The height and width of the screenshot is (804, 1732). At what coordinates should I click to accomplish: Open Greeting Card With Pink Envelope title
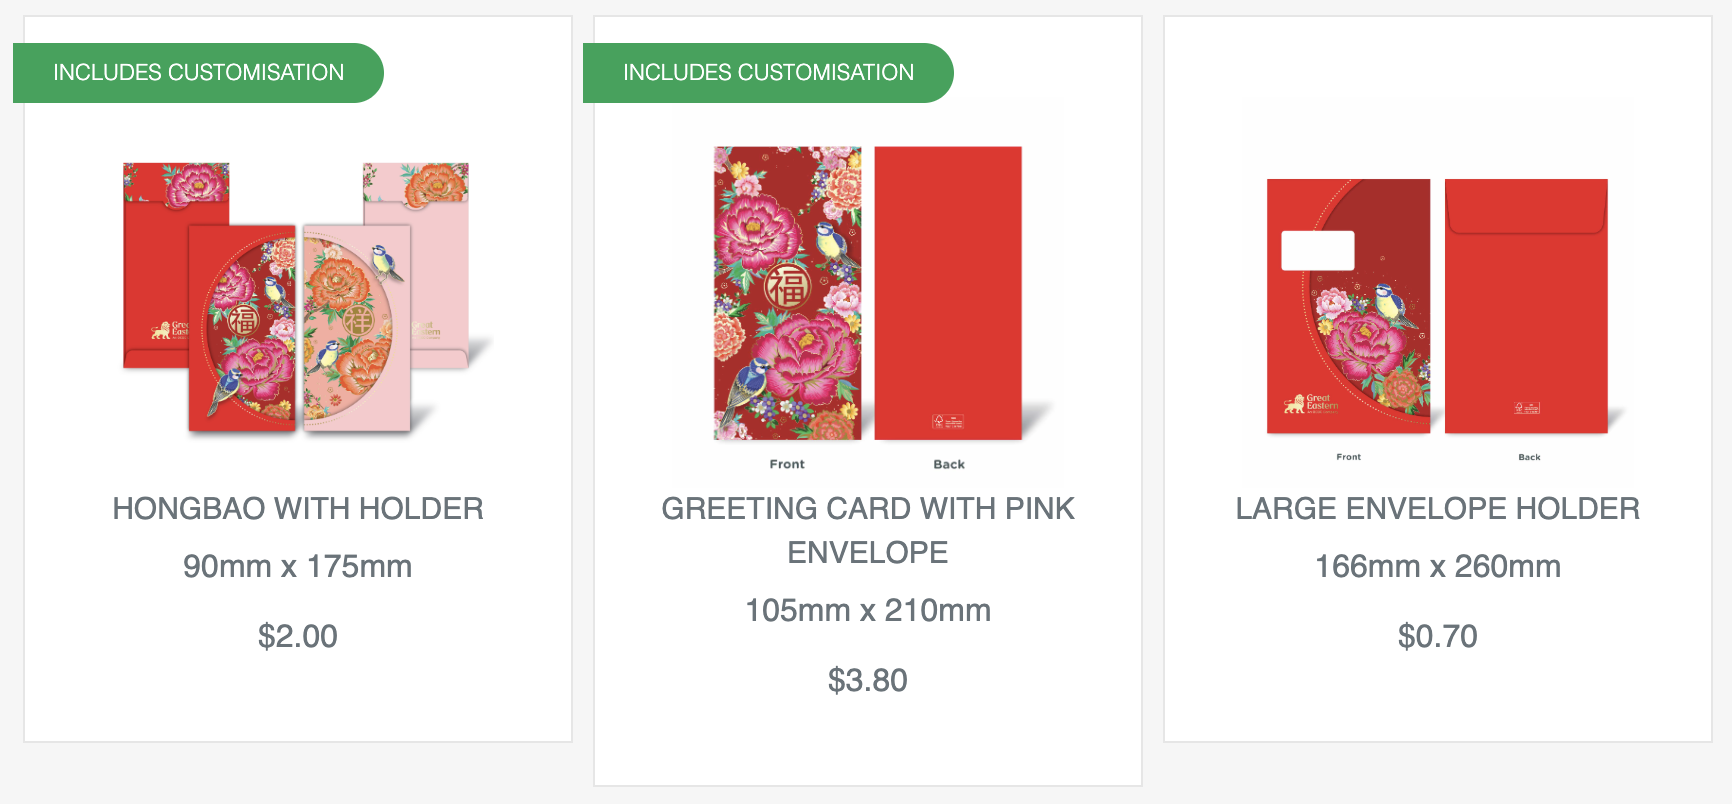coord(868,530)
